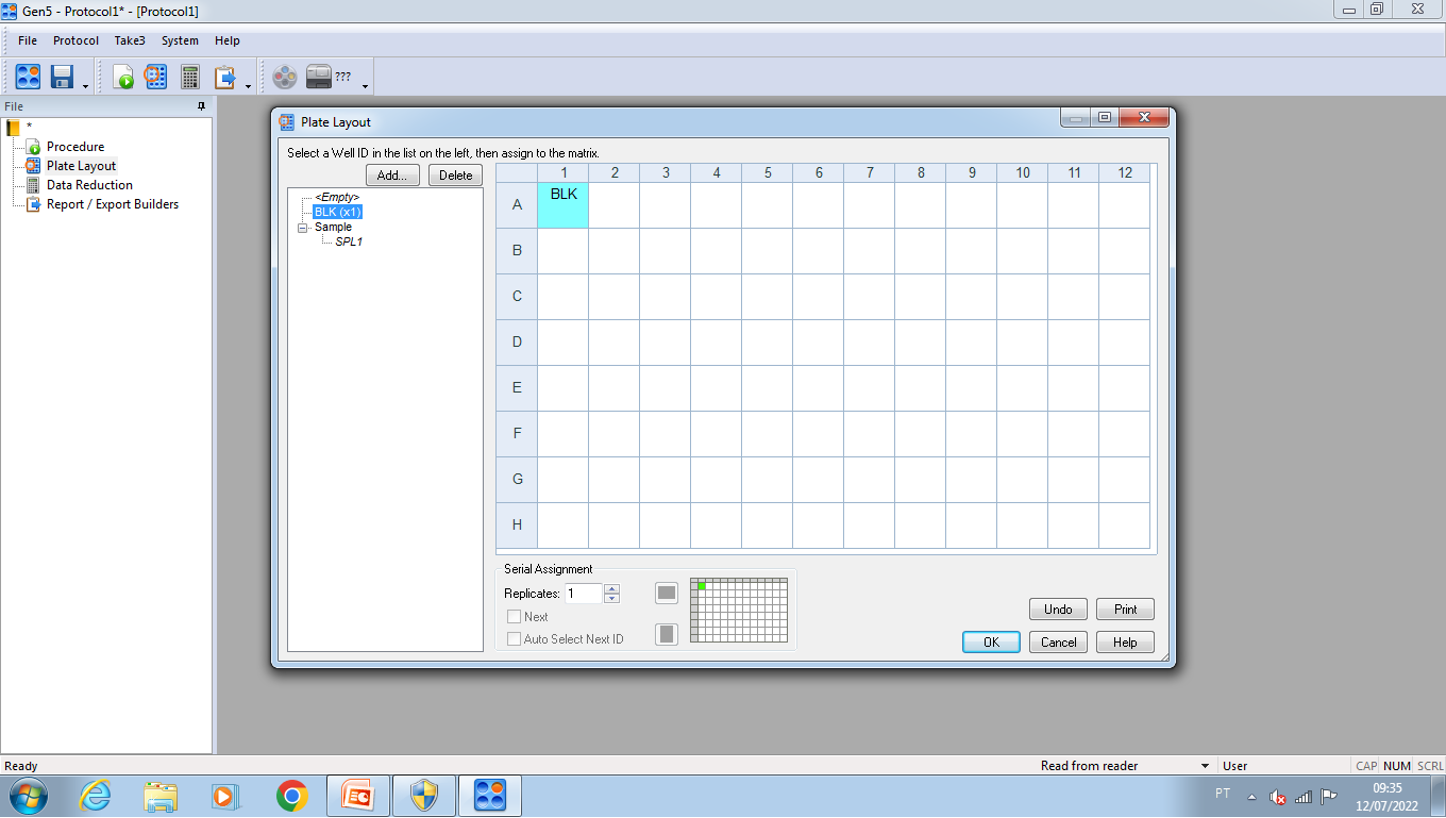
Task: Pin the File panel with pushpin icon
Action: [201, 106]
